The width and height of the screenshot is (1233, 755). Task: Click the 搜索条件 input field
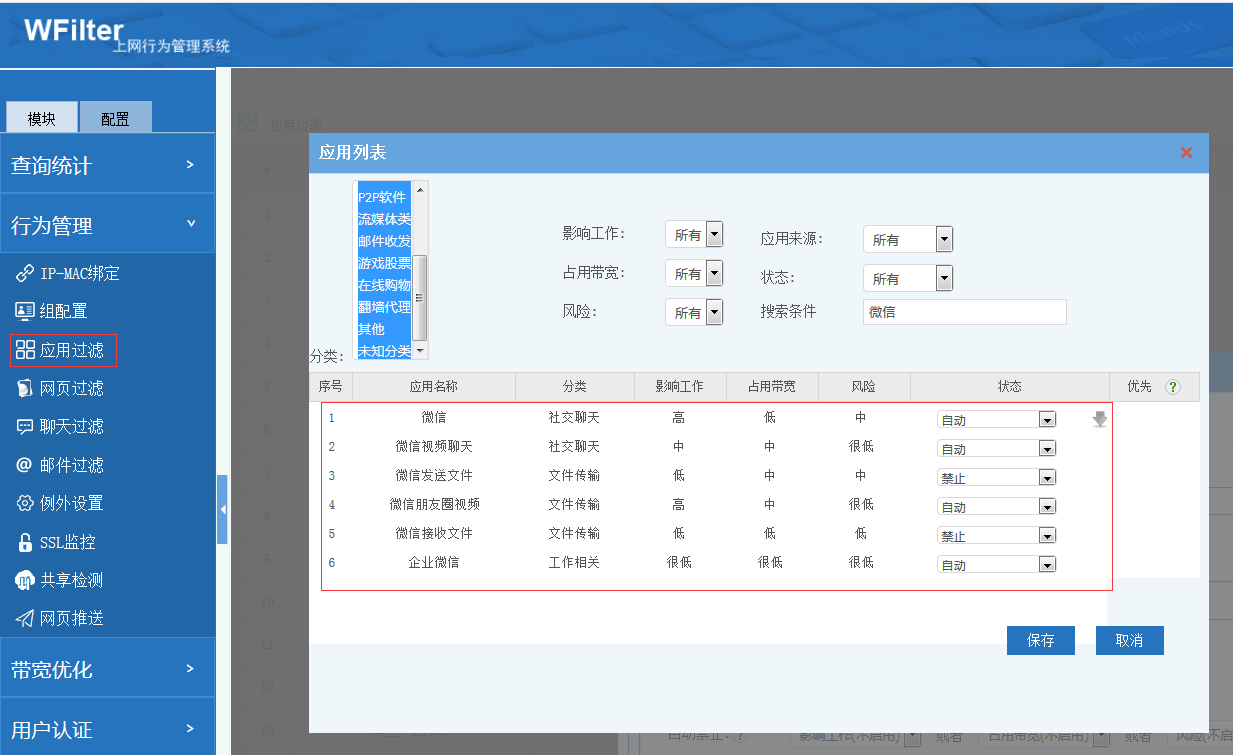point(964,312)
